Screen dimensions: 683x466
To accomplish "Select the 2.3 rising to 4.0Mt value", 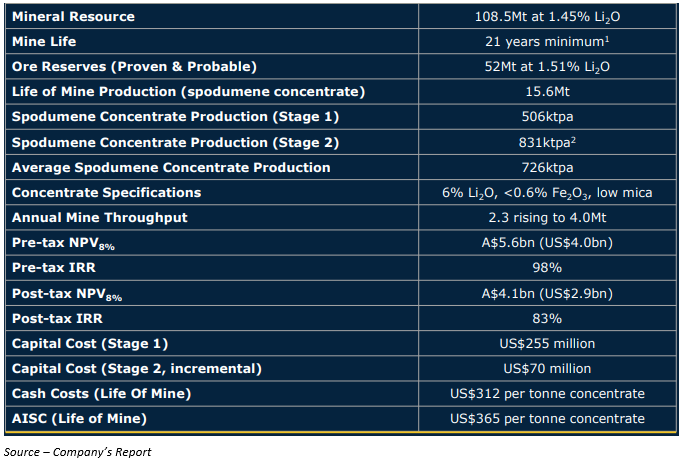I will (547, 217).
